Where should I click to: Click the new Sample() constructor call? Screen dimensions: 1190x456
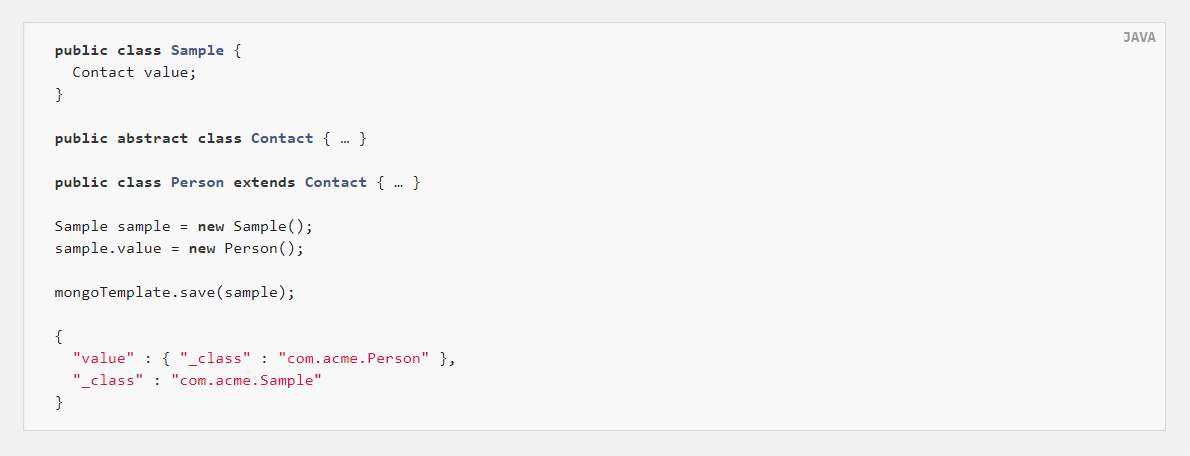pyautogui.click(x=255, y=227)
